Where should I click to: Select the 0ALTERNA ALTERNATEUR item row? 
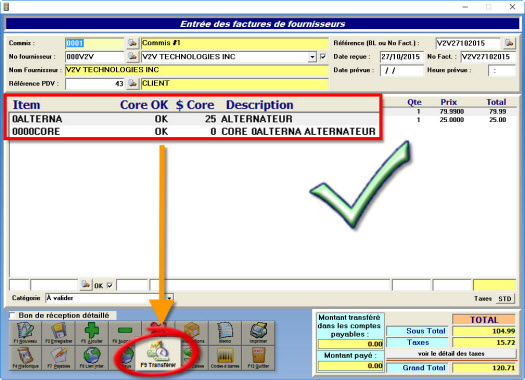pyautogui.click(x=194, y=119)
